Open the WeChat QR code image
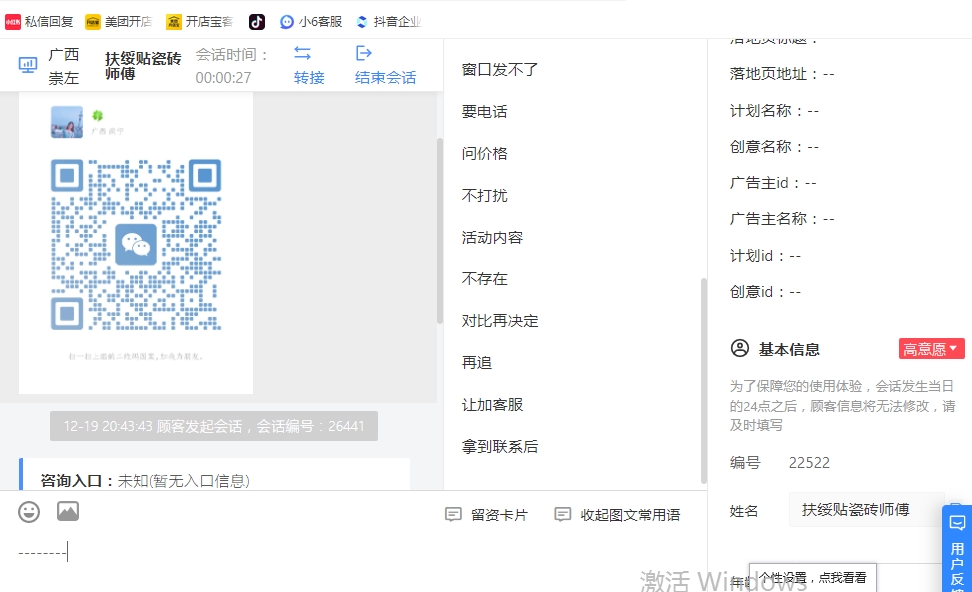 pyautogui.click(x=136, y=244)
